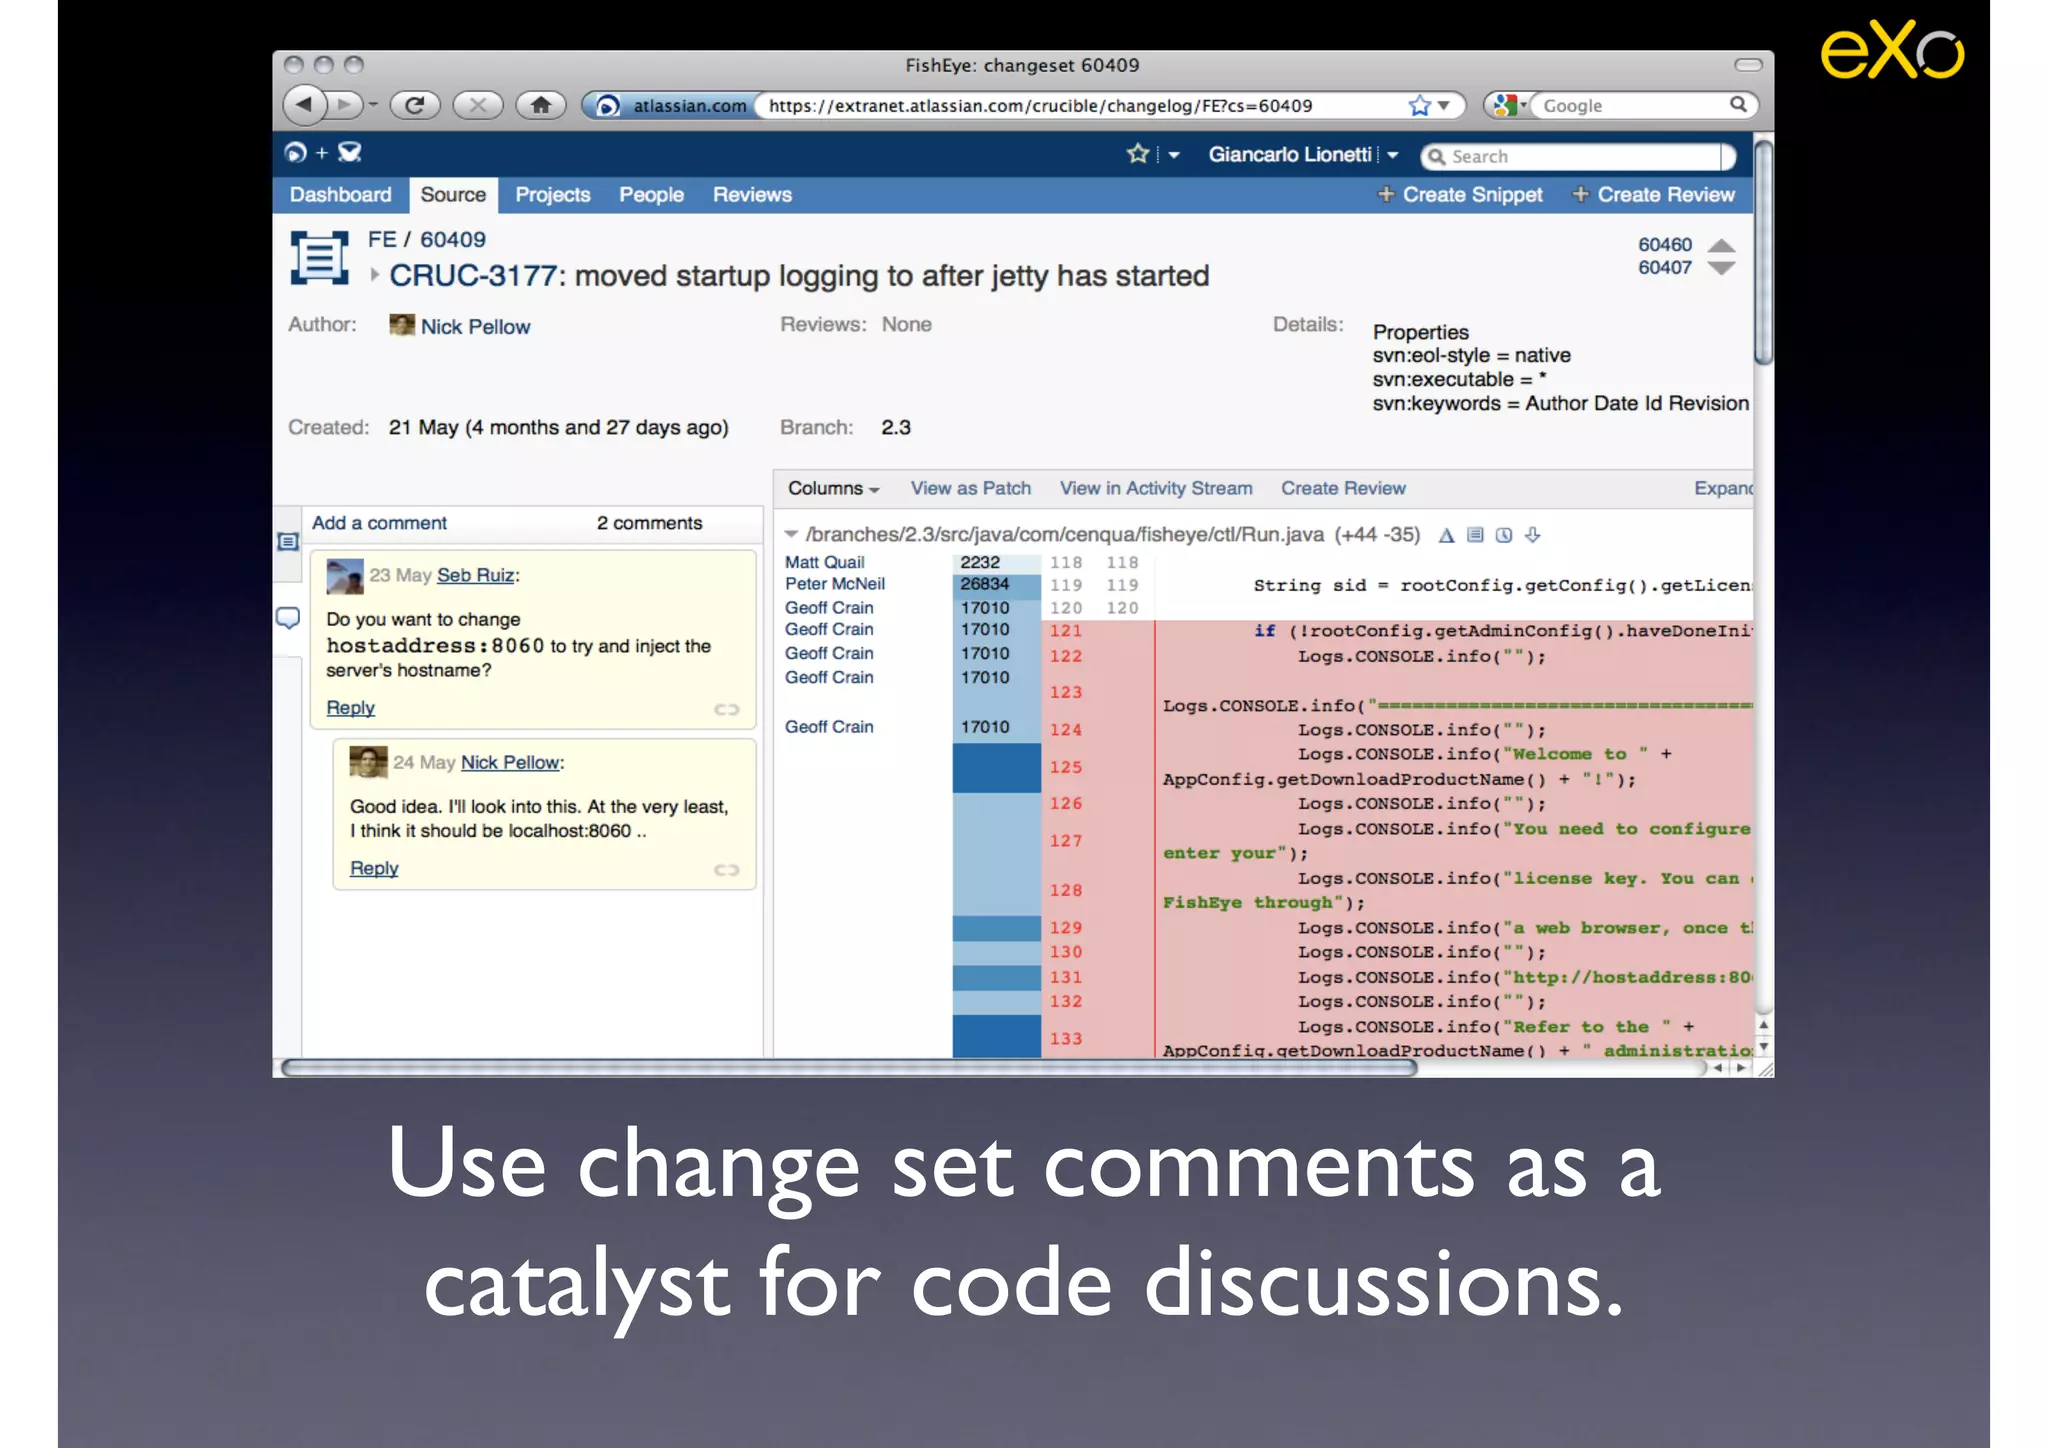Click permalink icon on Nick Pellow comment
Screen dimensions: 2048x1448
726,870
